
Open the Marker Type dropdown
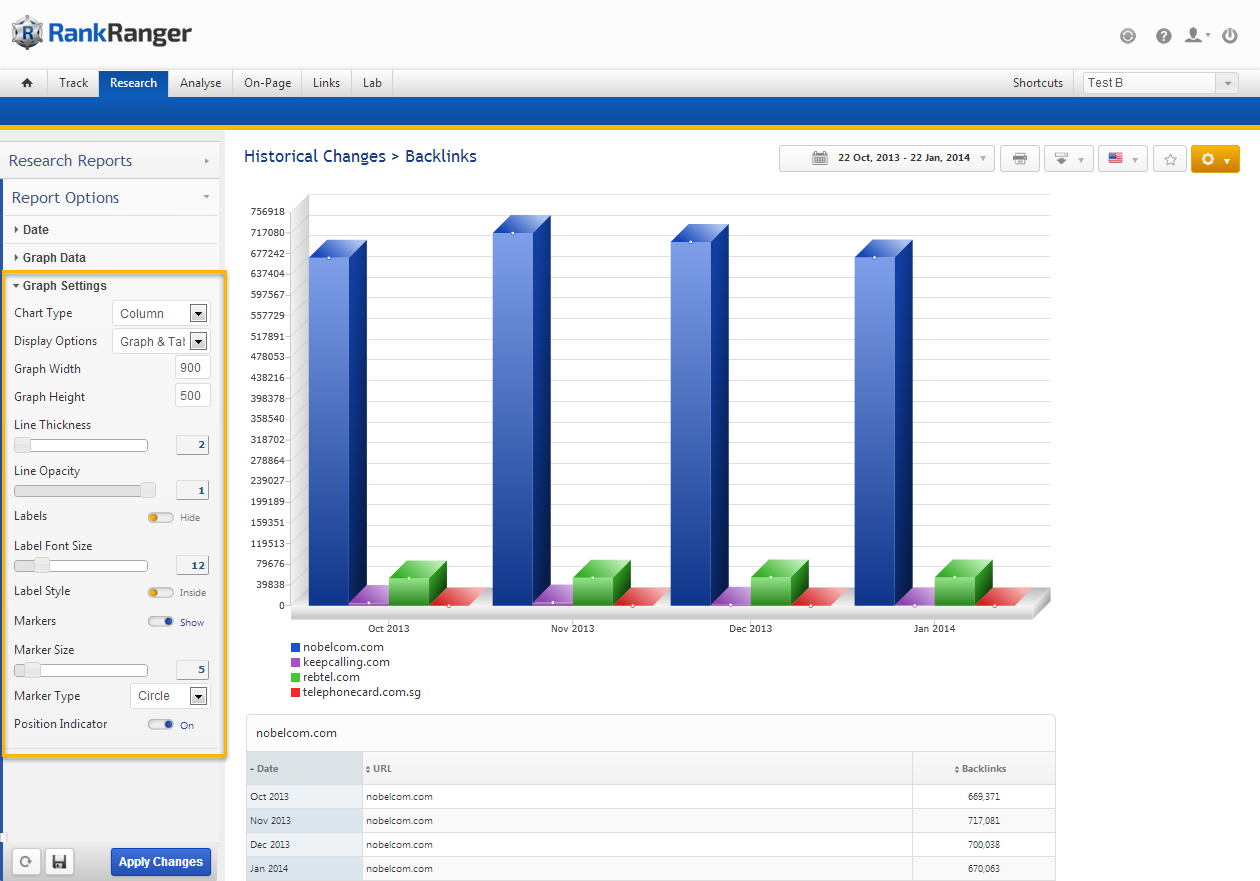tap(170, 696)
